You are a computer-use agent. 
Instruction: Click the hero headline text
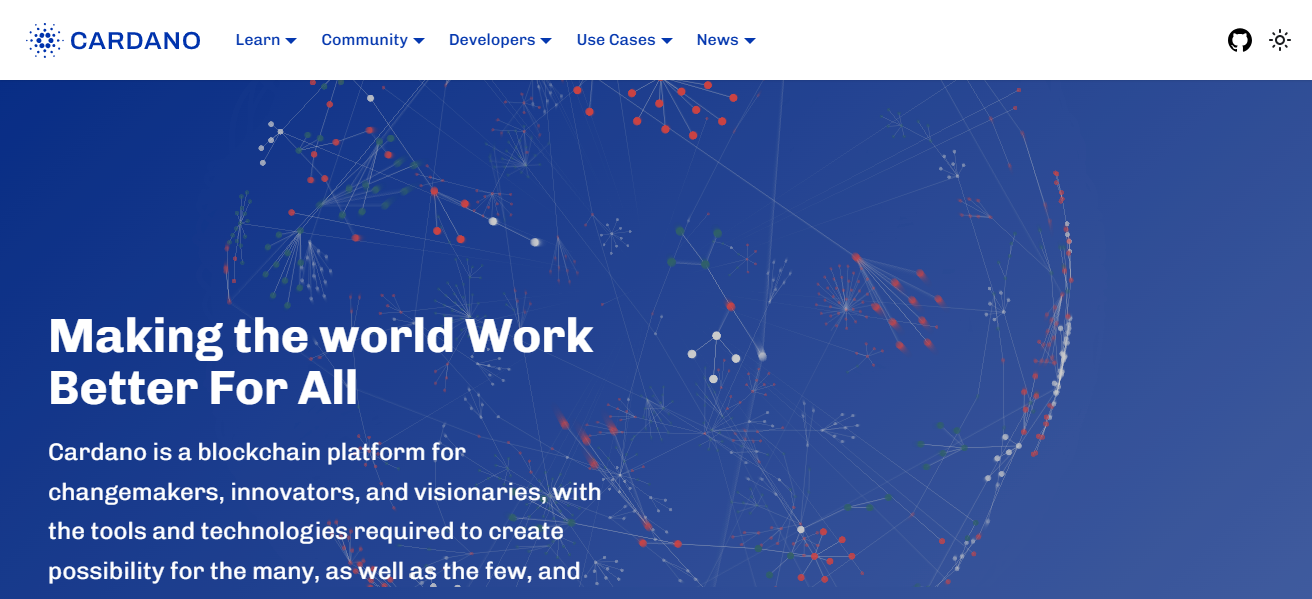point(320,360)
